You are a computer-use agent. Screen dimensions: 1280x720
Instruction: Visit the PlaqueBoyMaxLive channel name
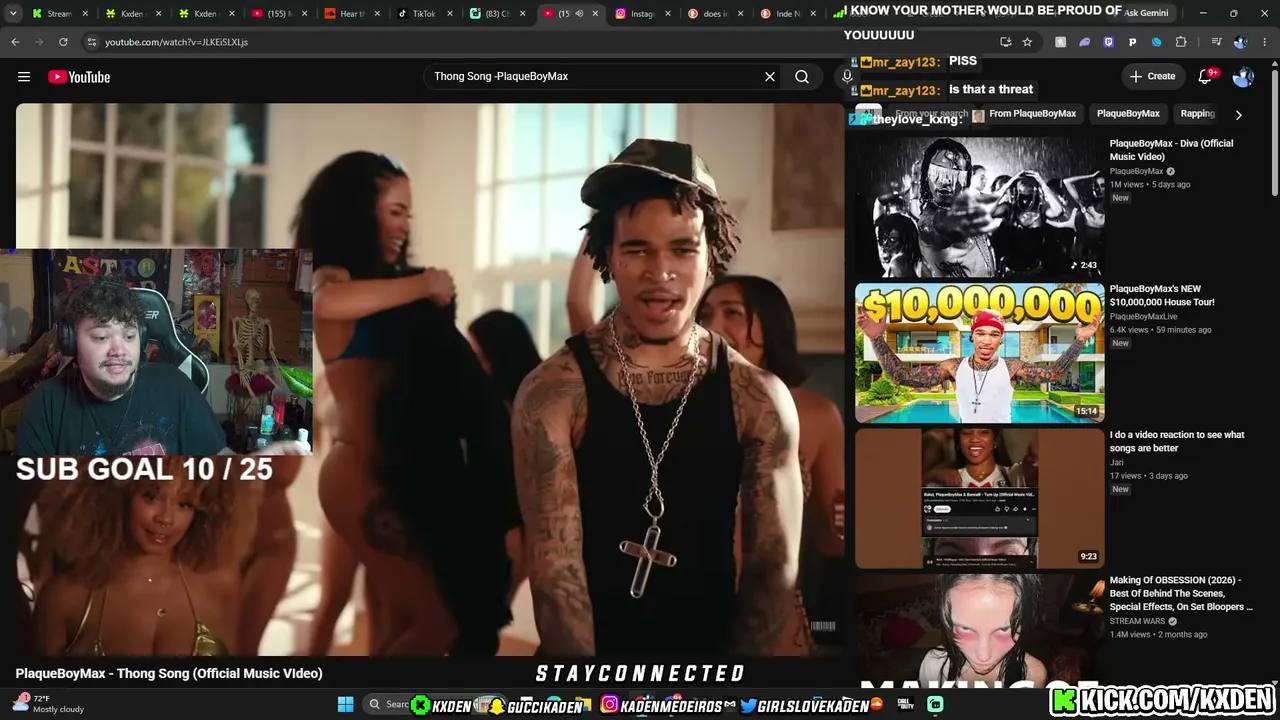[1143, 317]
